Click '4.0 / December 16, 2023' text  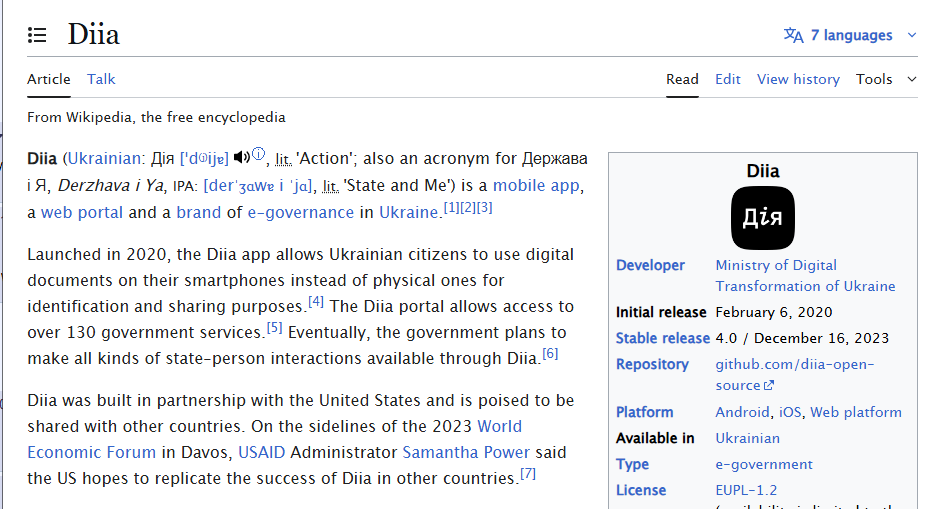click(802, 338)
